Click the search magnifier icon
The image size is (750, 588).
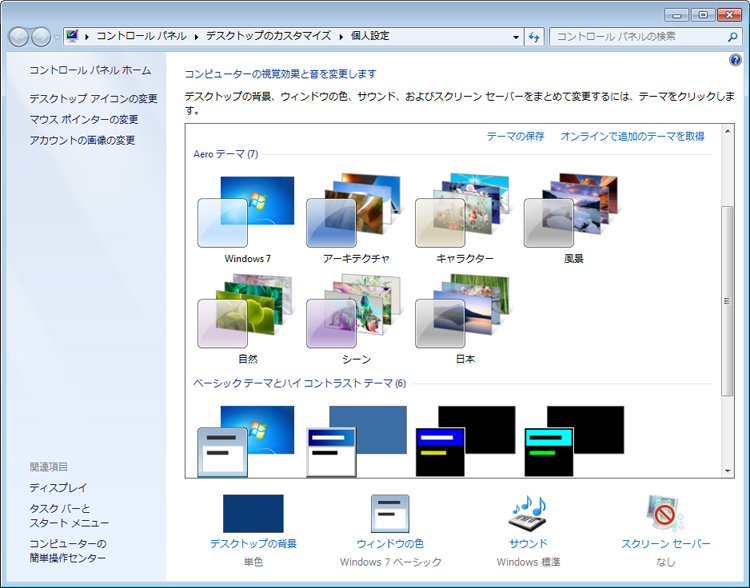(x=732, y=36)
